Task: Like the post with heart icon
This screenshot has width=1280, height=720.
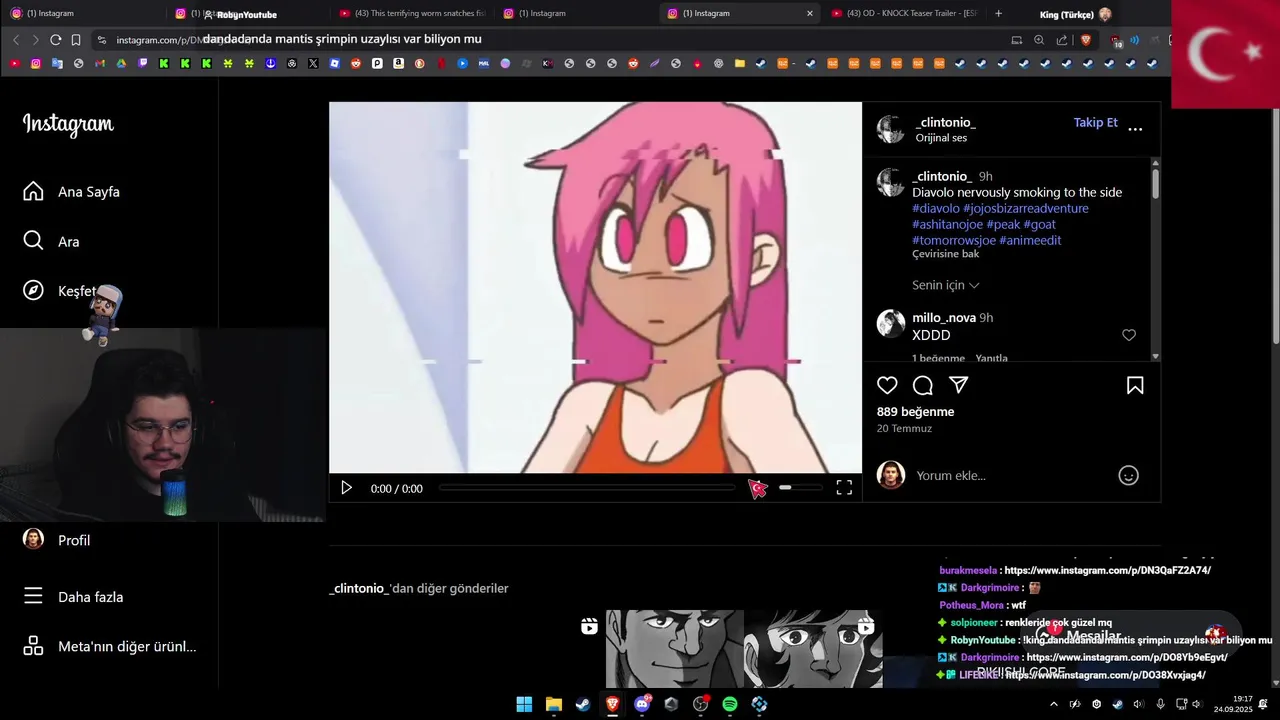Action: point(887,385)
